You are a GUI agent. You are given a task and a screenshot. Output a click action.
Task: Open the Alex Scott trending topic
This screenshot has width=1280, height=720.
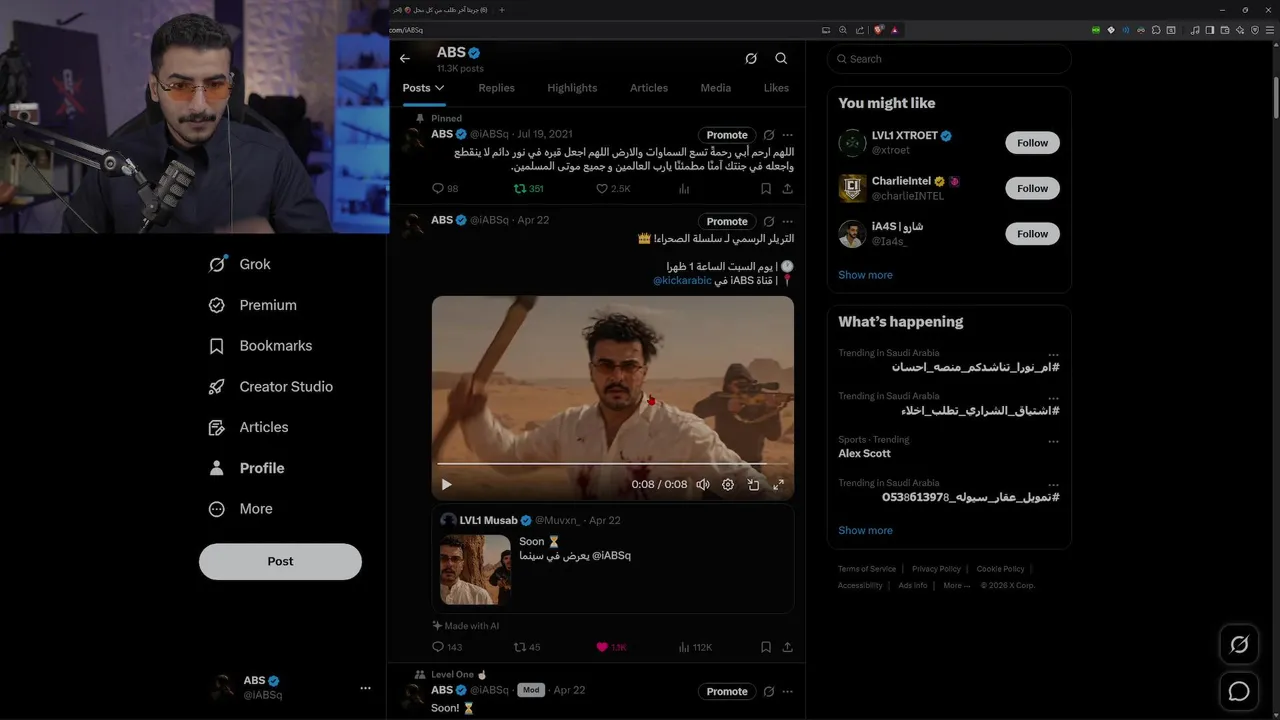click(864, 453)
